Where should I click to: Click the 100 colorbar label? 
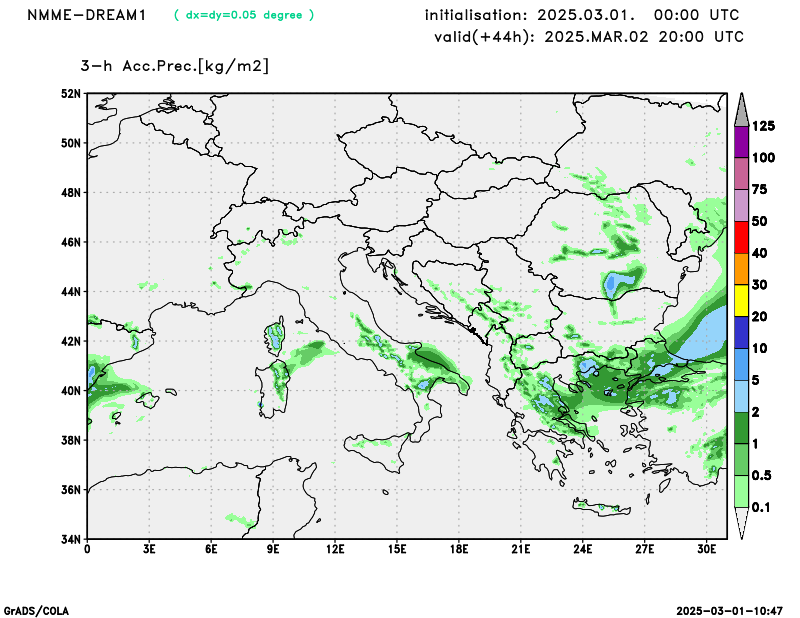tap(763, 158)
